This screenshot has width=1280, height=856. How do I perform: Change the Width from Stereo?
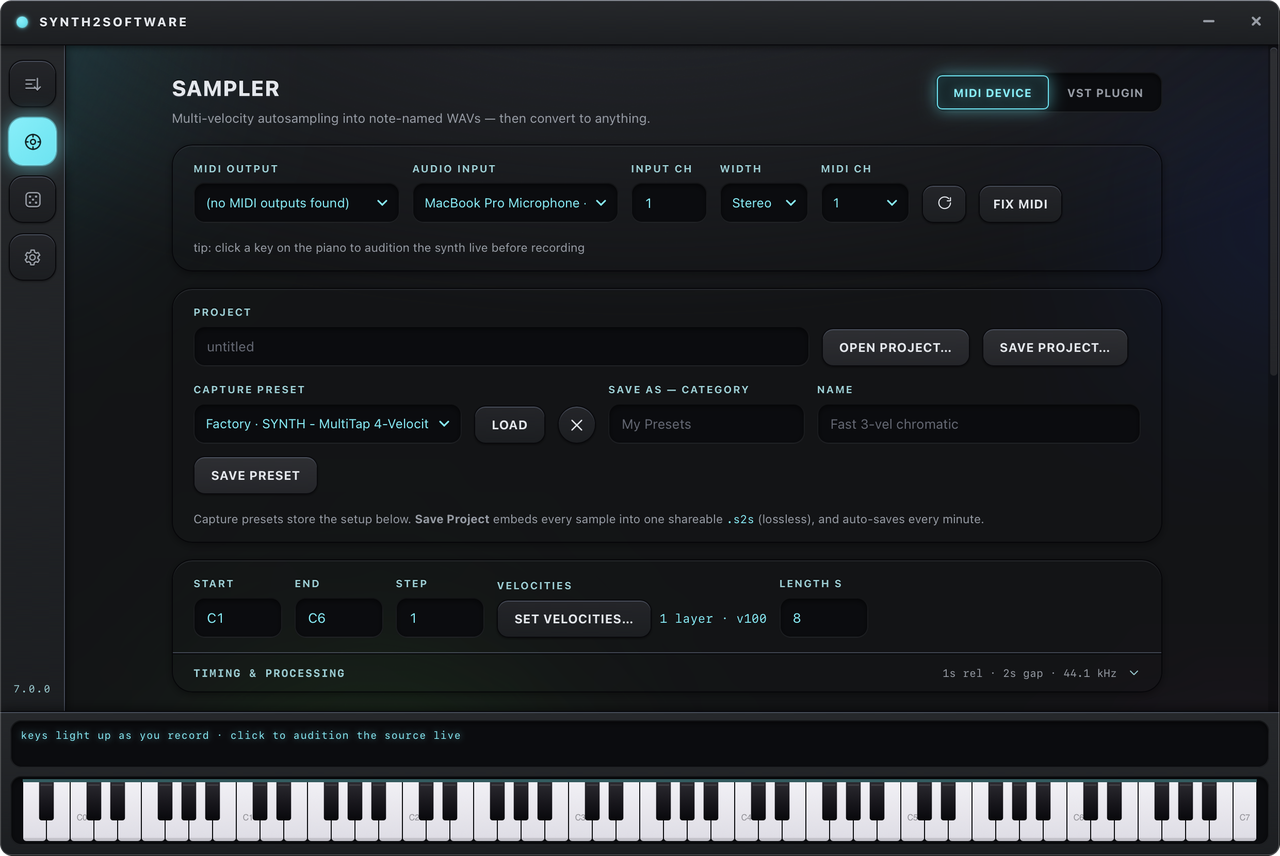tap(763, 203)
